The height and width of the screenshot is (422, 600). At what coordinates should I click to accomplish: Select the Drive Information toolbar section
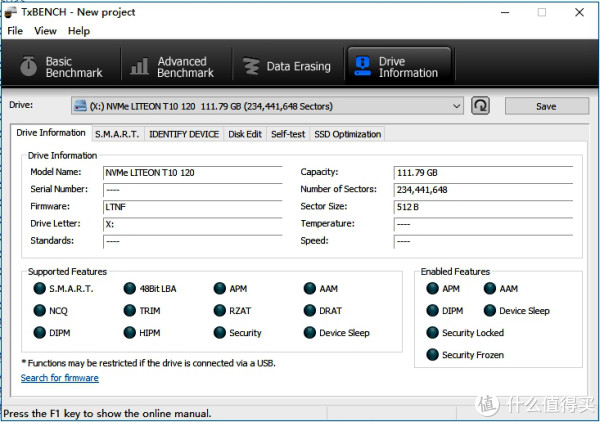click(399, 66)
